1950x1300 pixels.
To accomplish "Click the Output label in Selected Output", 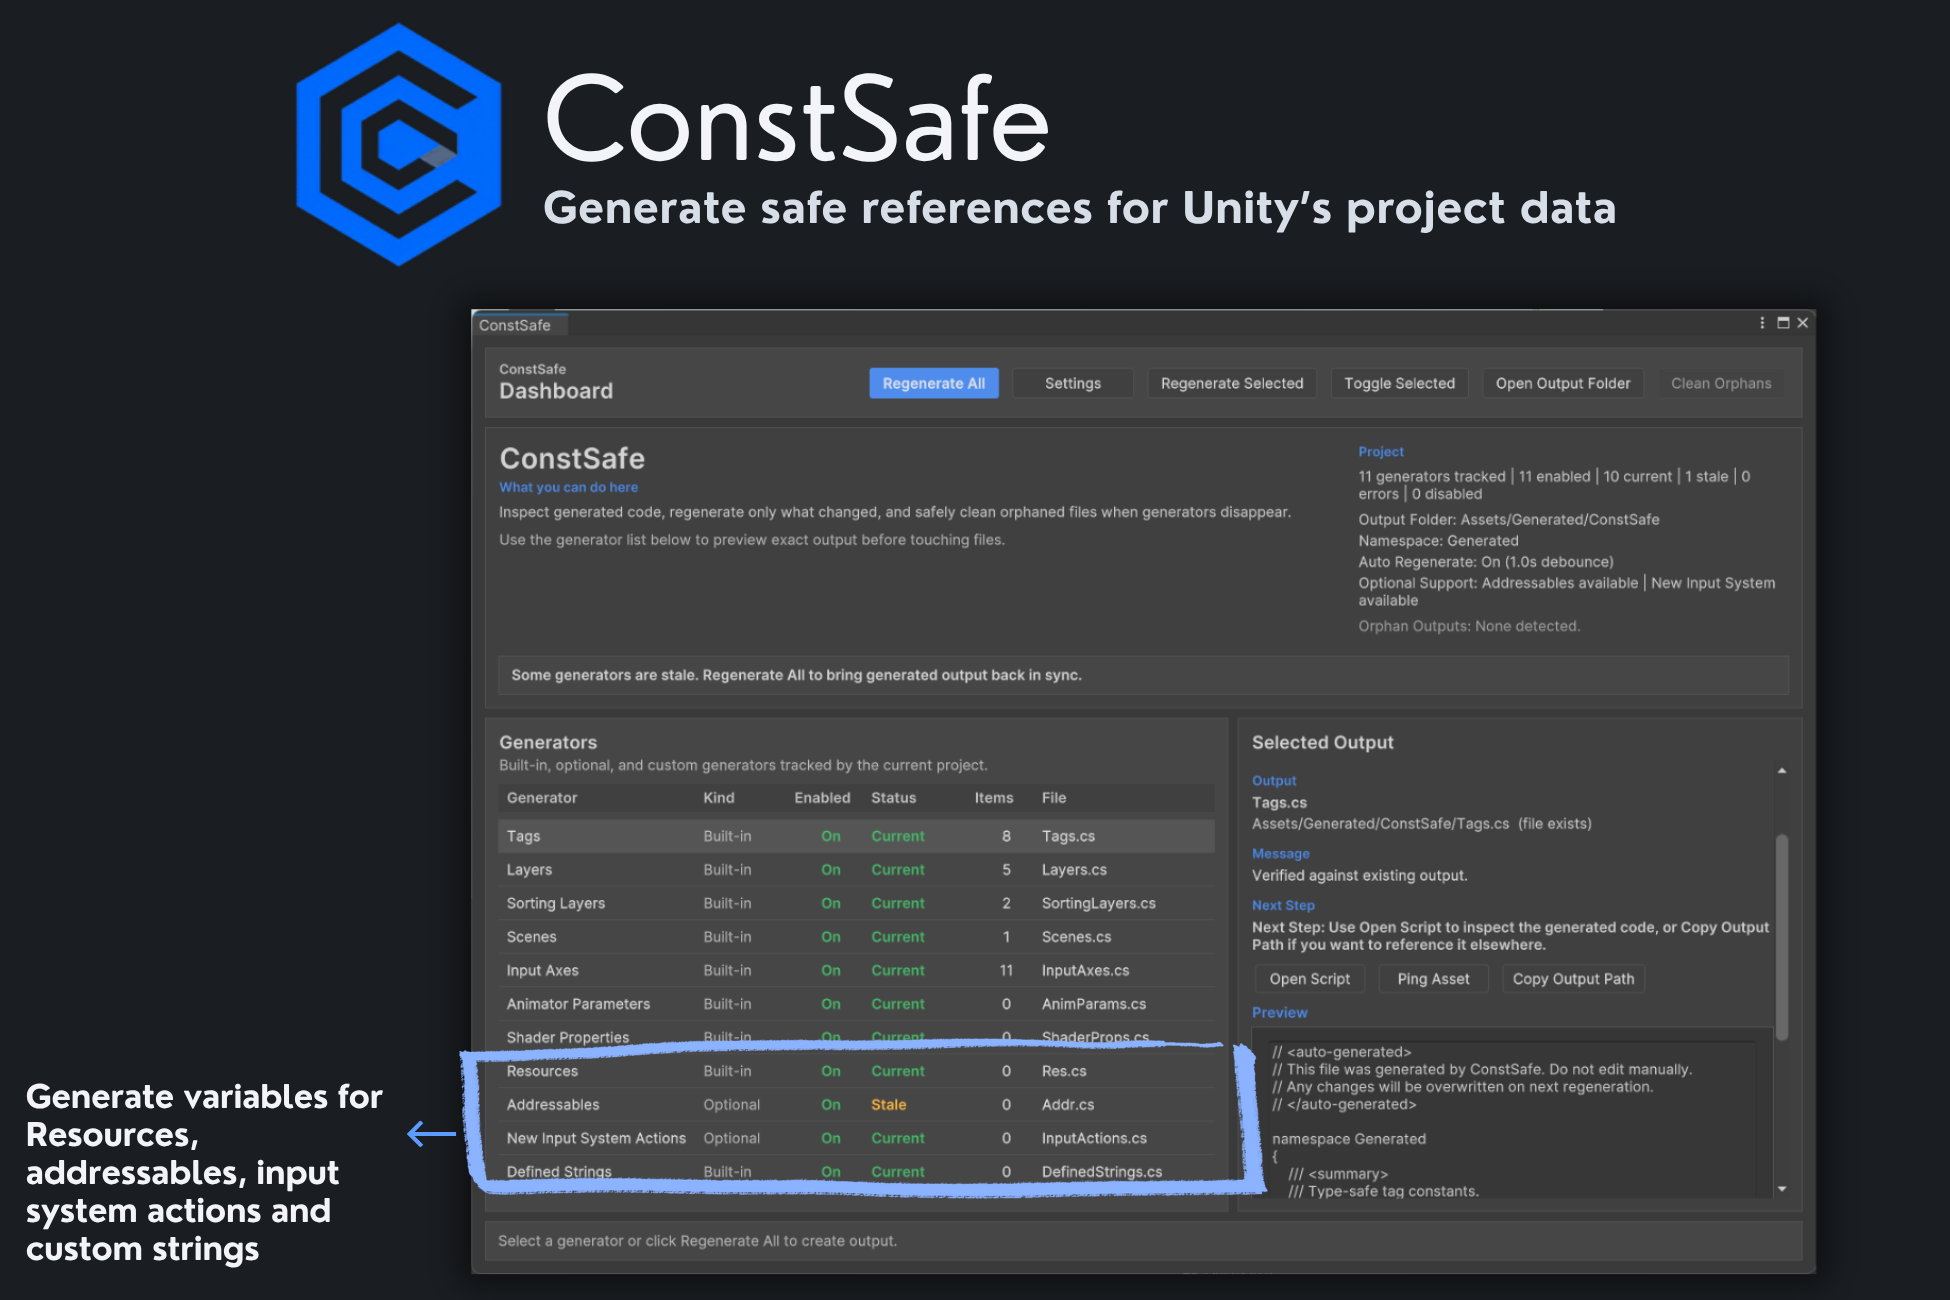I will tap(1274, 781).
